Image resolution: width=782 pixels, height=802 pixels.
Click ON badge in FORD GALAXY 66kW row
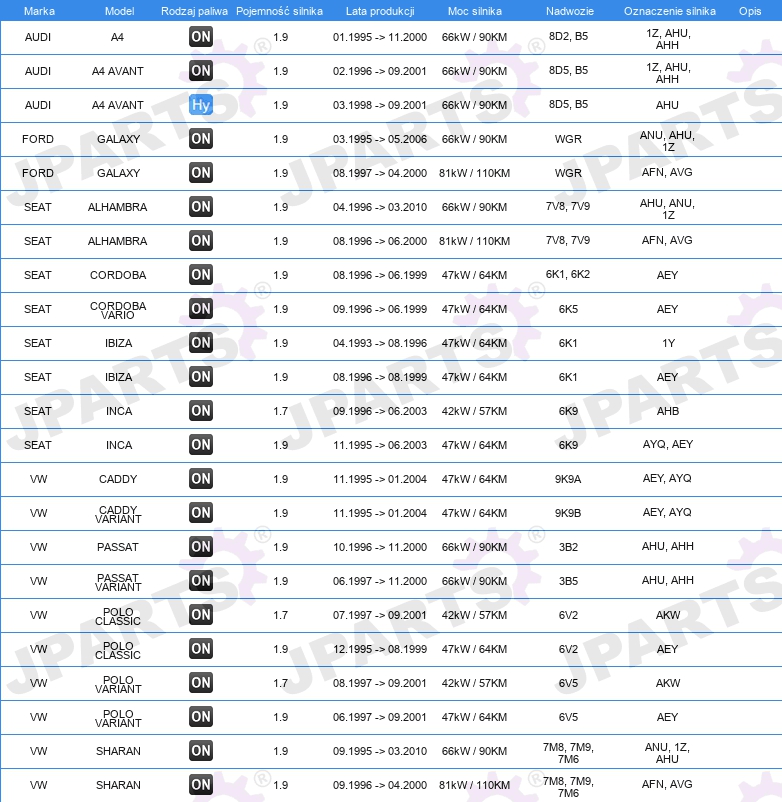(x=200, y=139)
